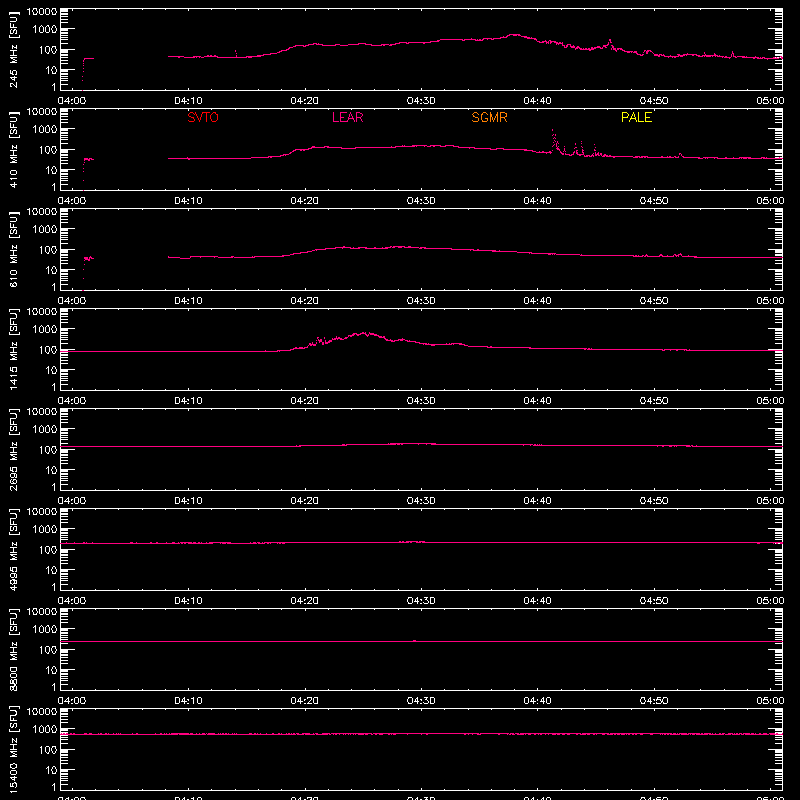Select the 15400 MHz [SFU] axis label
800x800 pixels.
(13, 750)
